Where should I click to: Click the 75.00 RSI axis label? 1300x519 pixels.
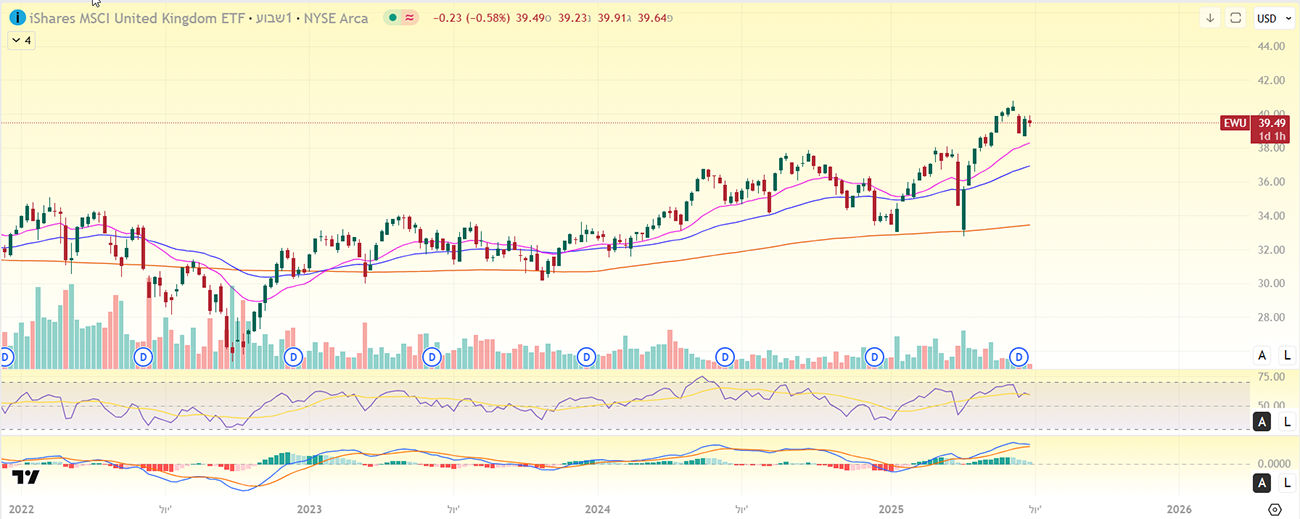[1273, 377]
